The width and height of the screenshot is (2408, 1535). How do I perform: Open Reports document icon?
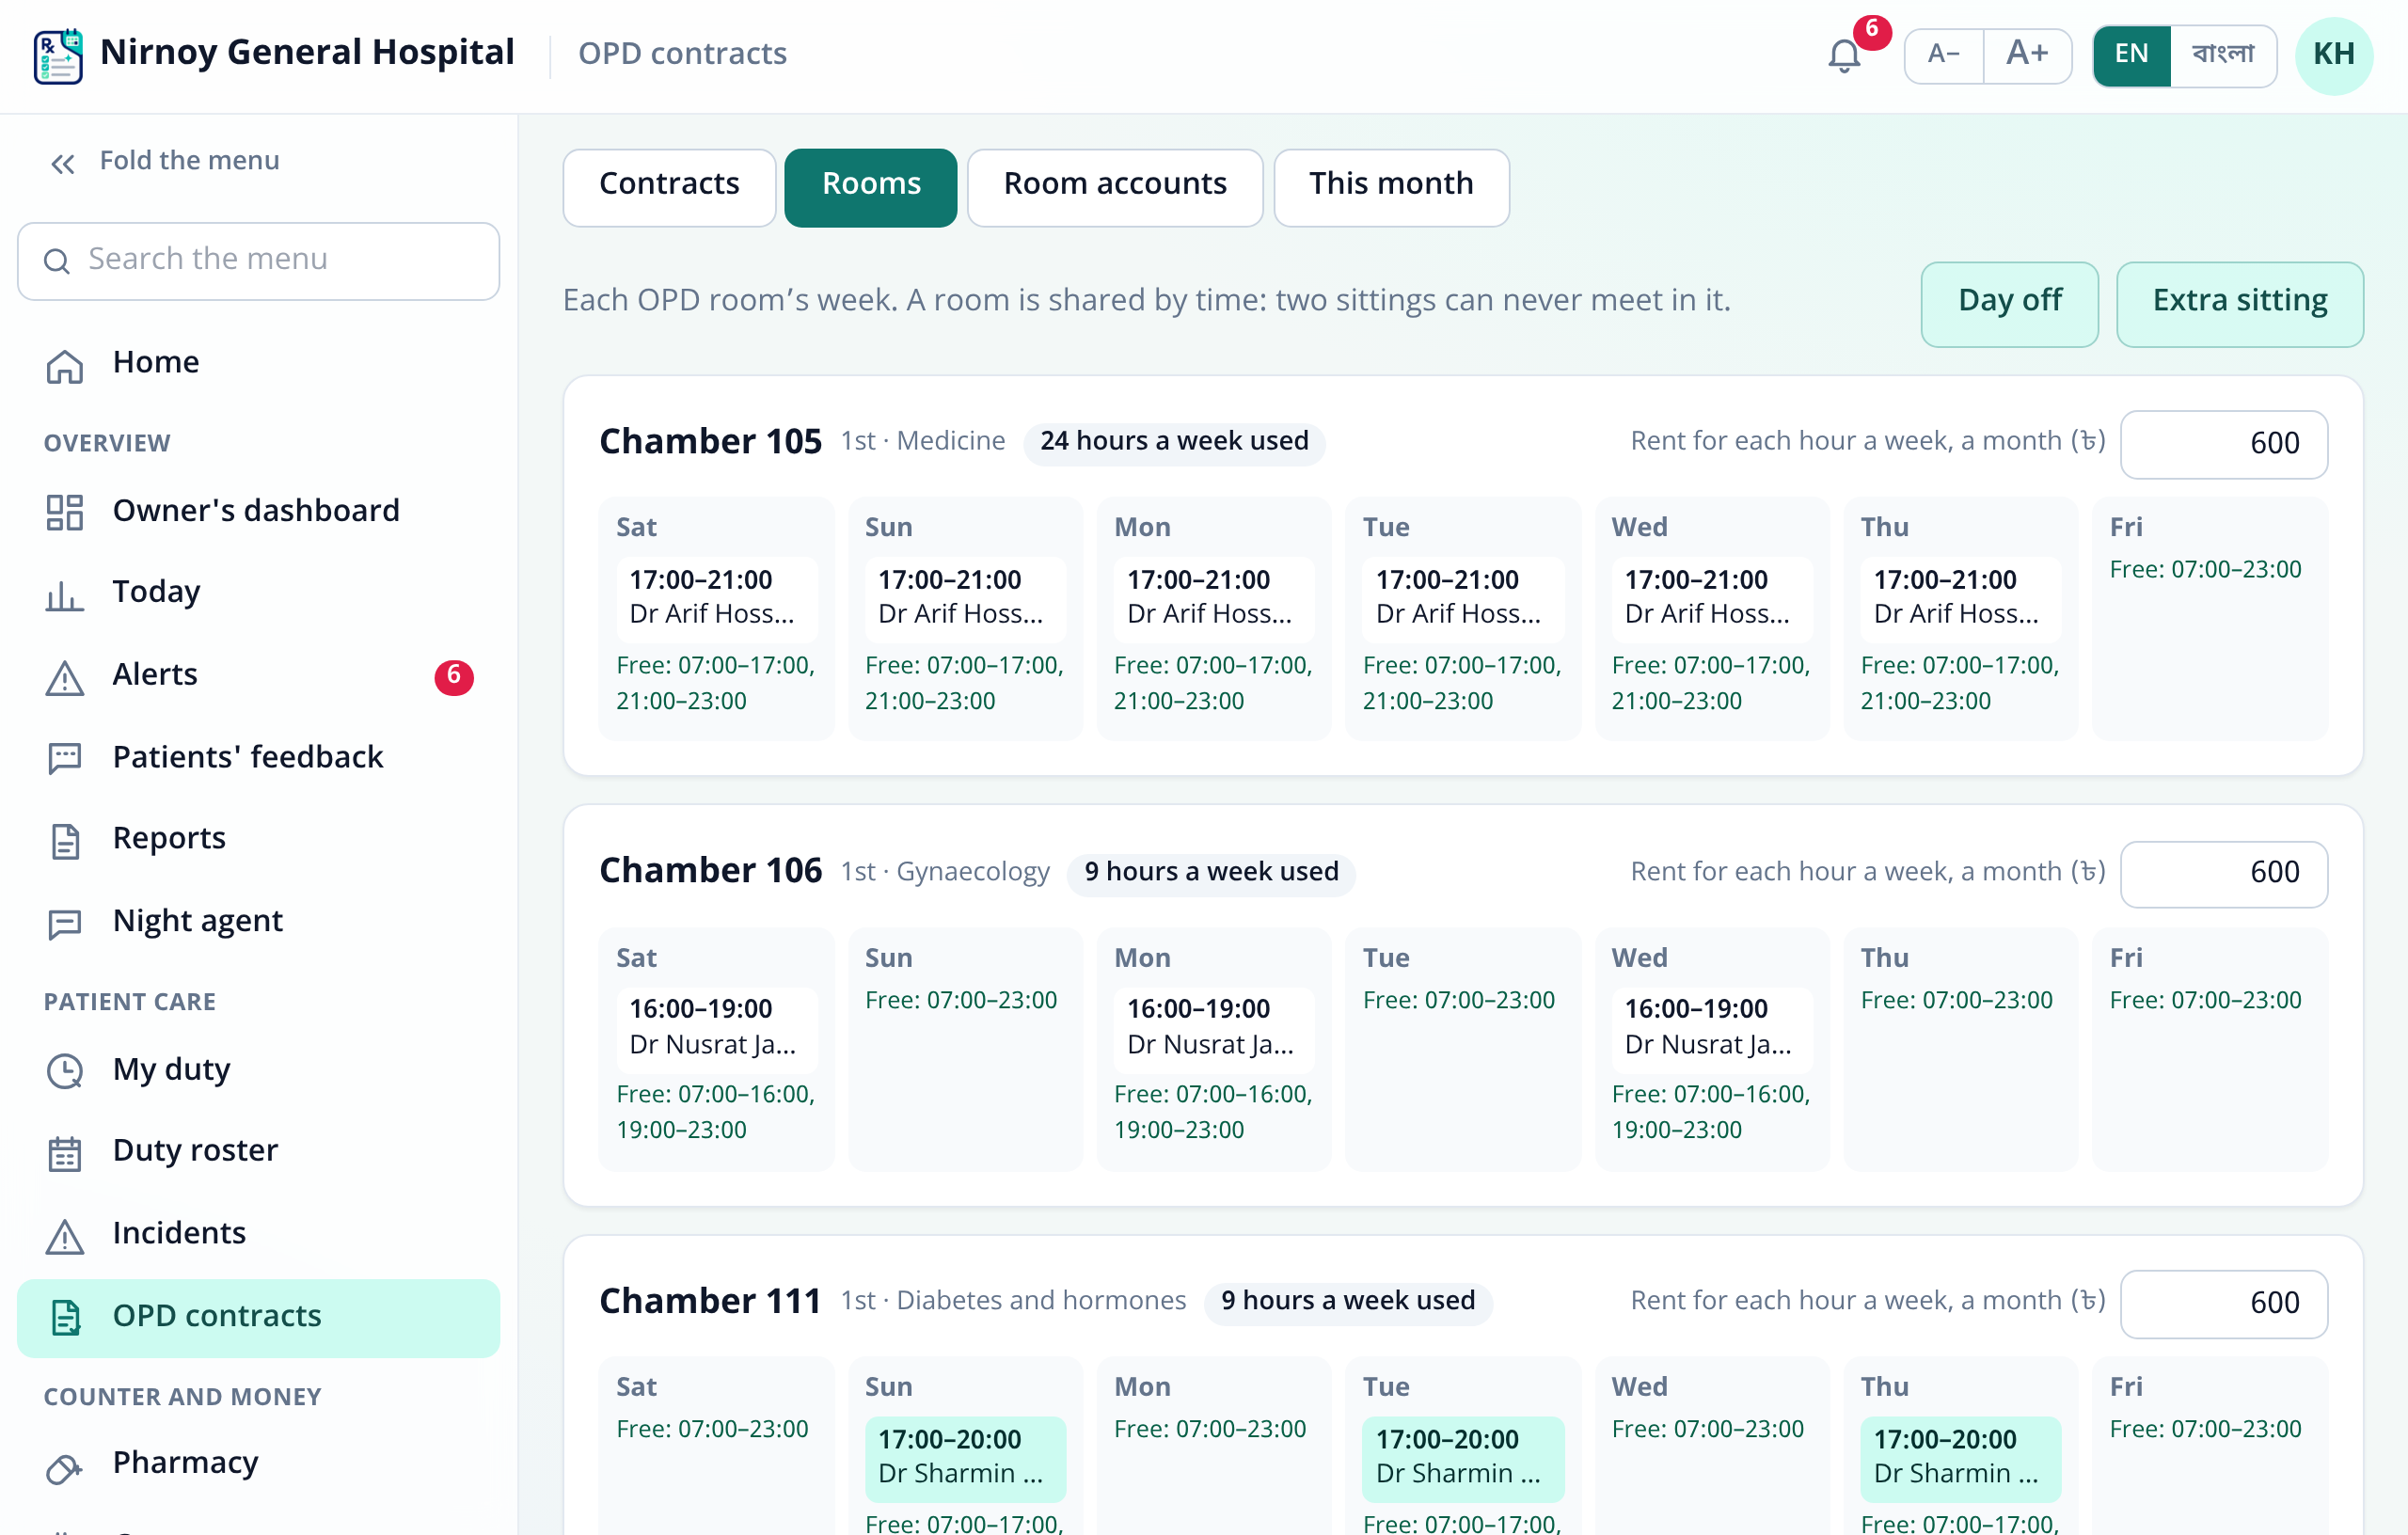click(65, 840)
